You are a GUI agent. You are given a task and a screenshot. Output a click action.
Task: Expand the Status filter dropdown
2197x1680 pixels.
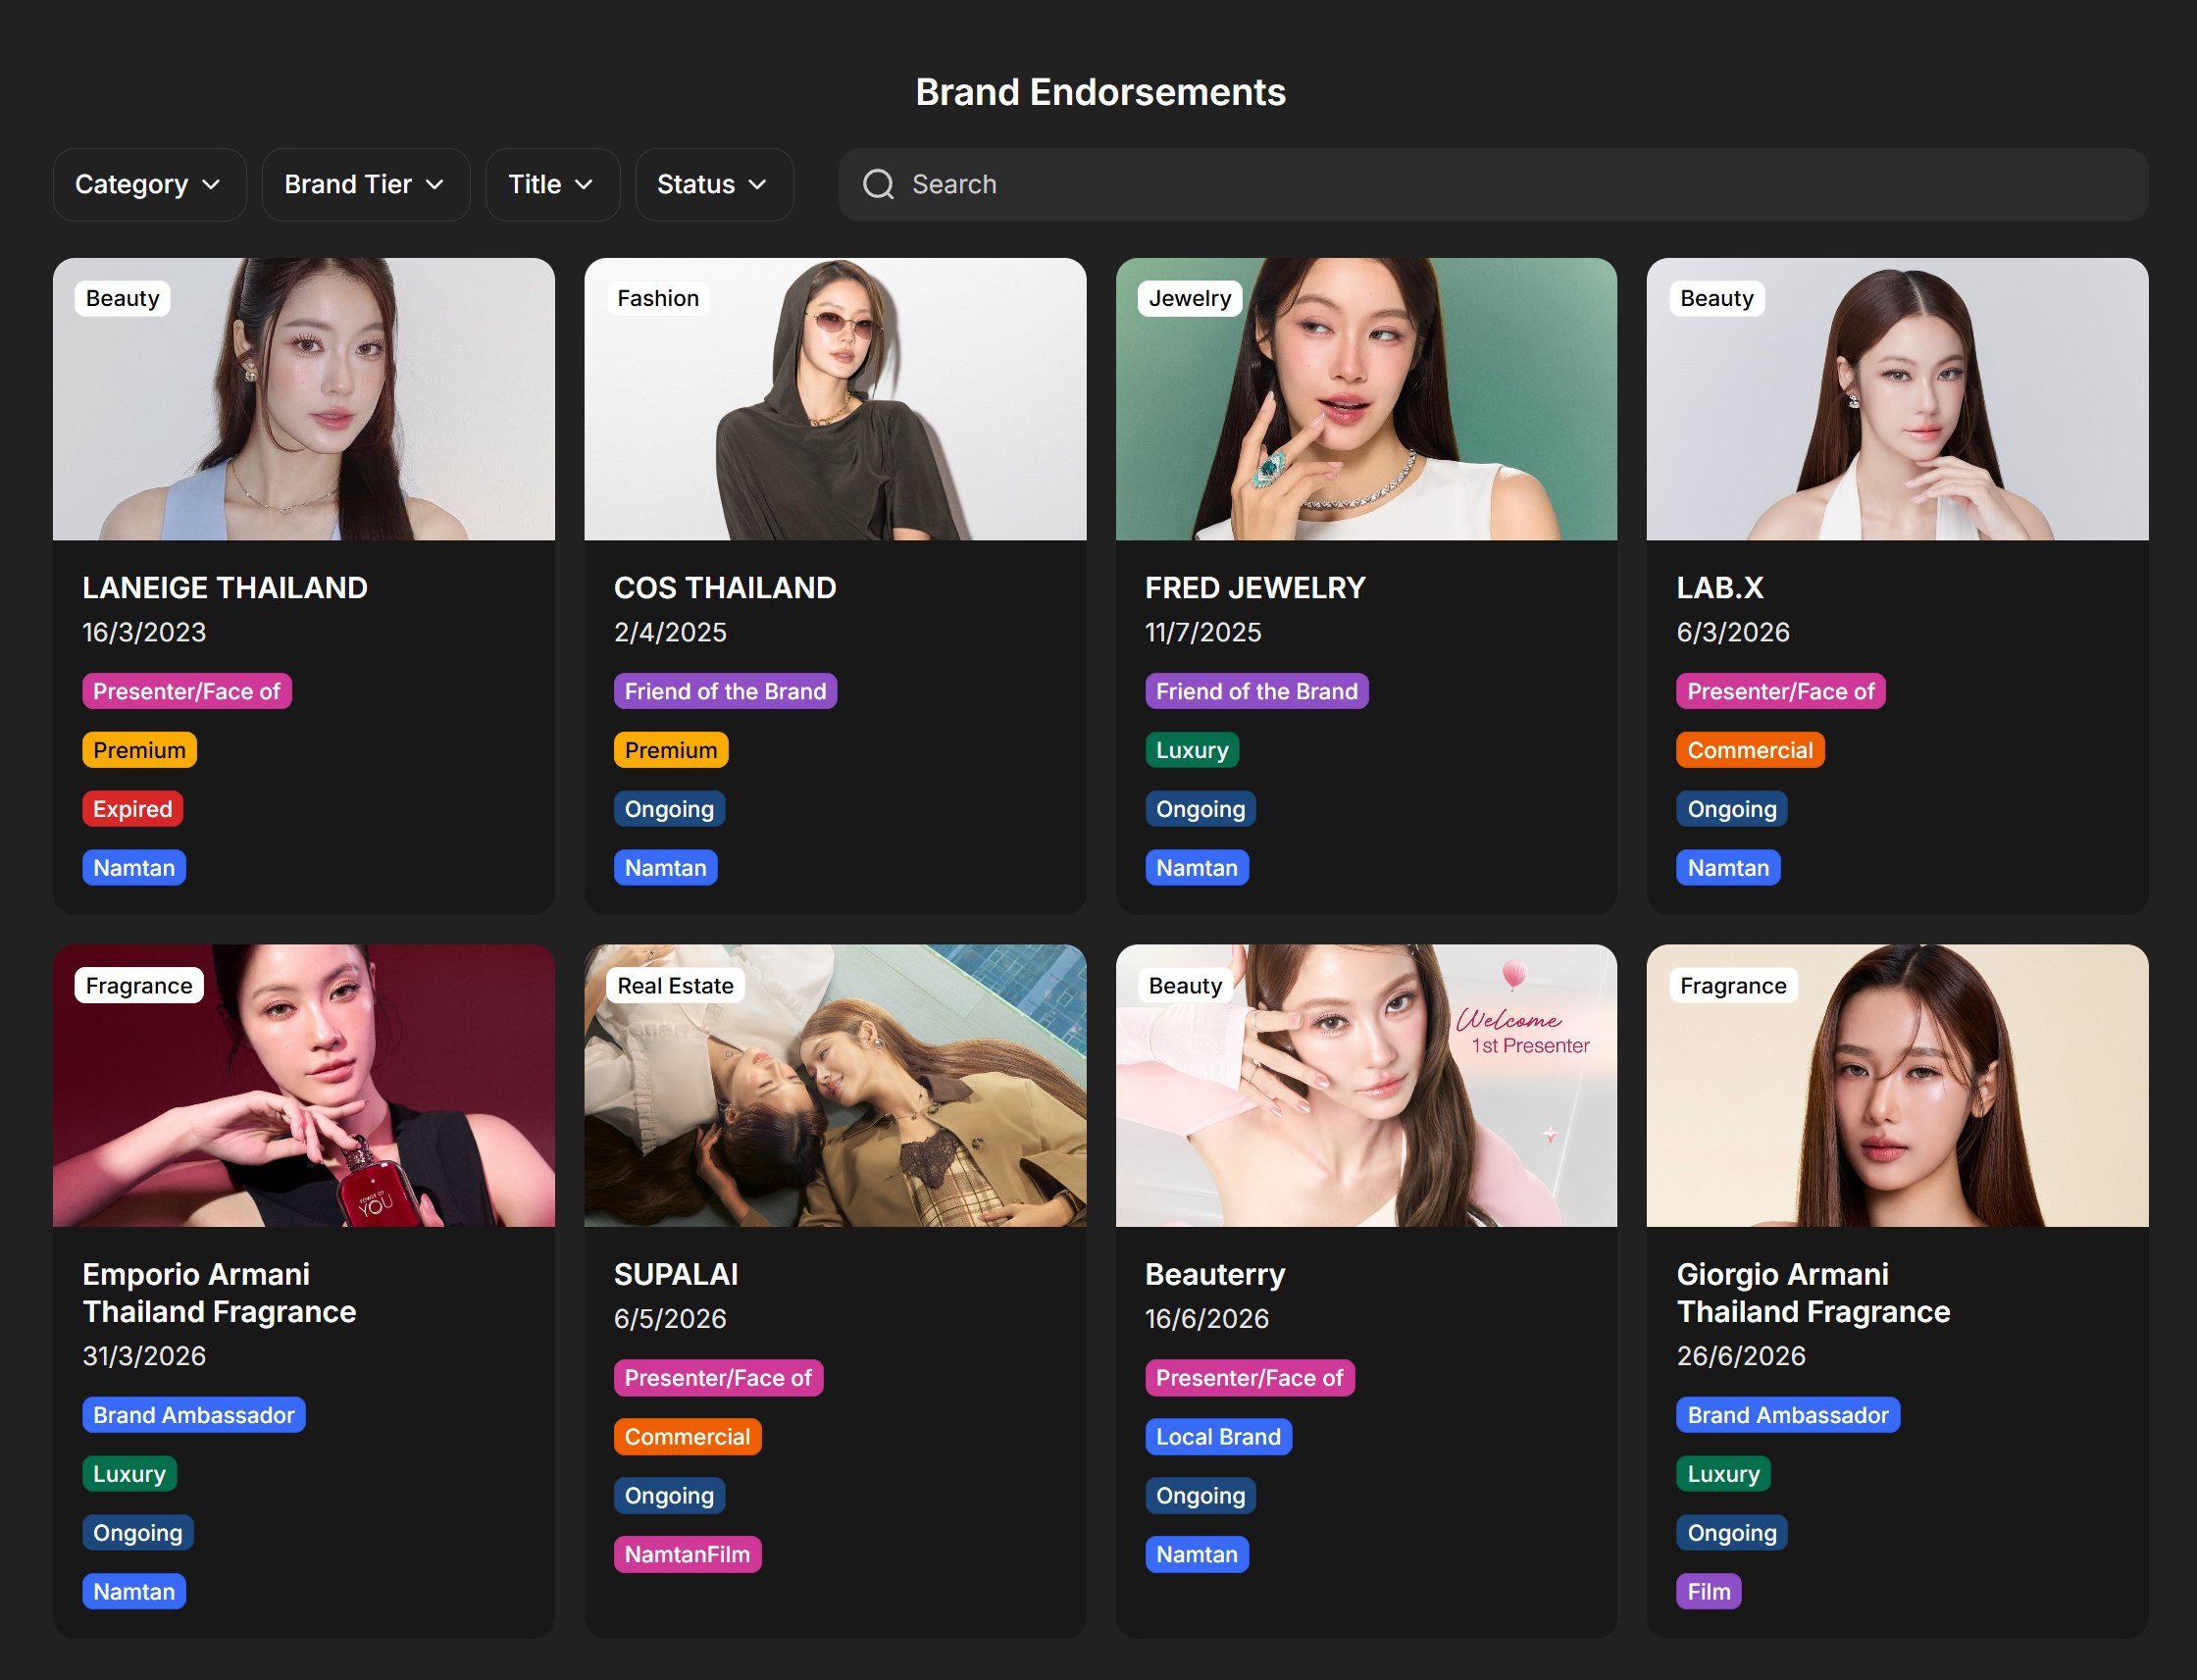pos(714,184)
